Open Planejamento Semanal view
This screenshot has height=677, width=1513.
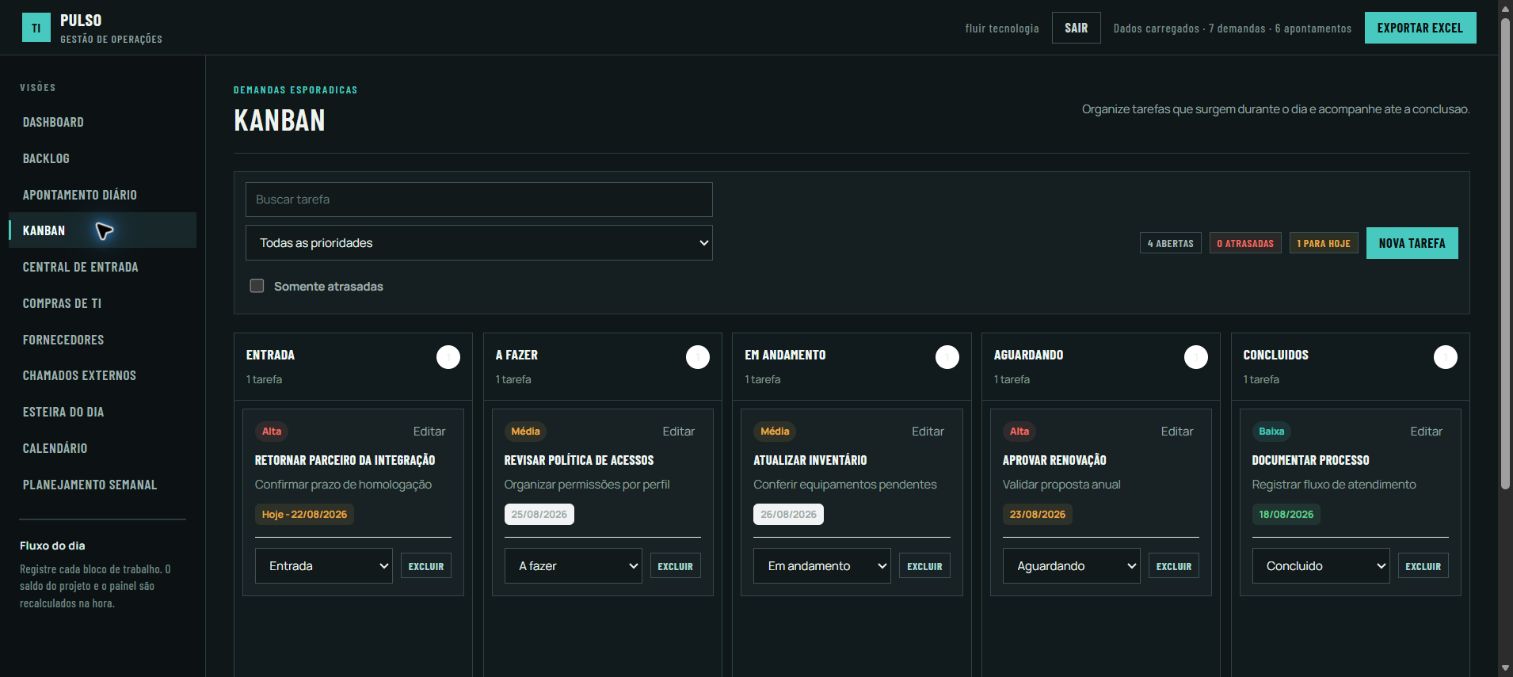[102, 485]
